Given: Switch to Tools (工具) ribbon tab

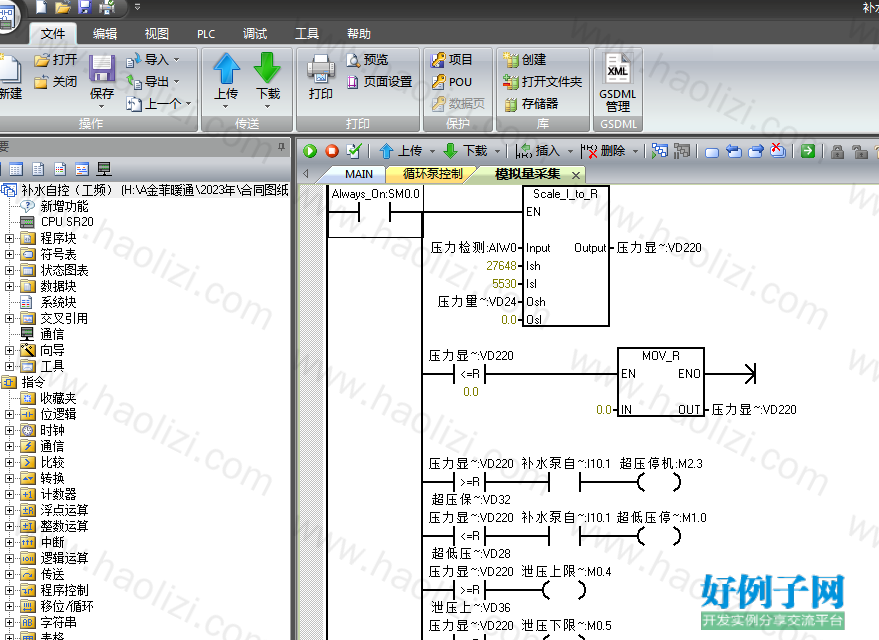Looking at the screenshot, I should click(x=307, y=34).
